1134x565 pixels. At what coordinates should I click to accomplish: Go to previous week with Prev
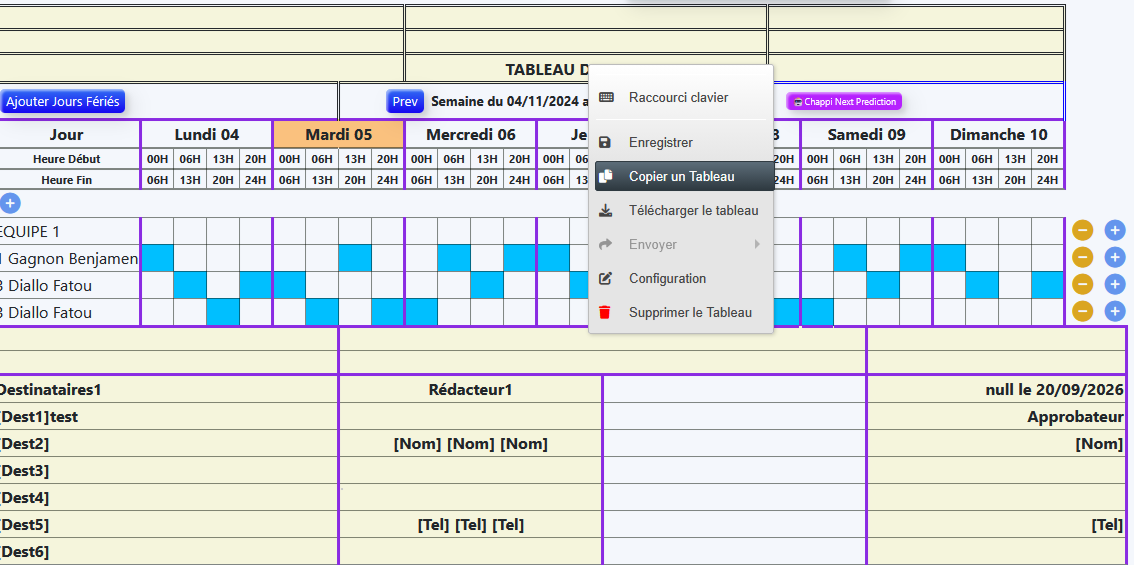(405, 101)
